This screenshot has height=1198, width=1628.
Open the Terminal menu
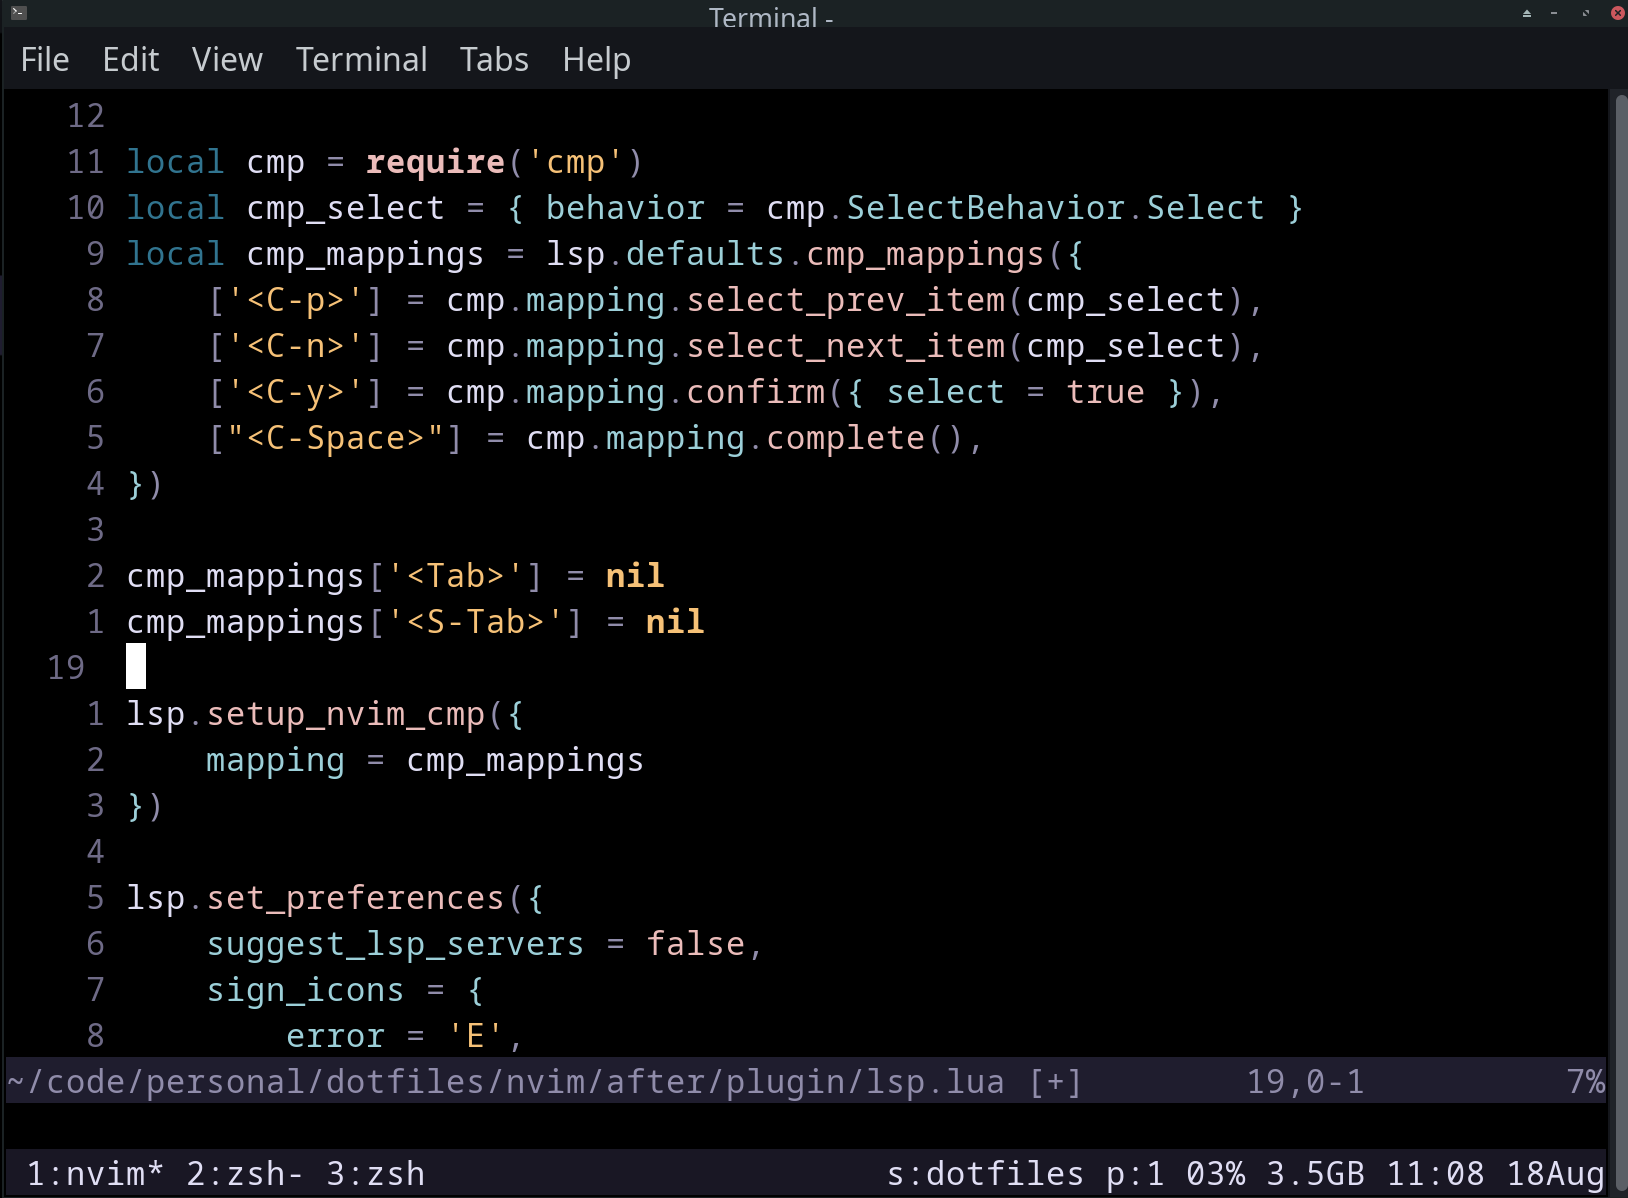click(x=361, y=60)
